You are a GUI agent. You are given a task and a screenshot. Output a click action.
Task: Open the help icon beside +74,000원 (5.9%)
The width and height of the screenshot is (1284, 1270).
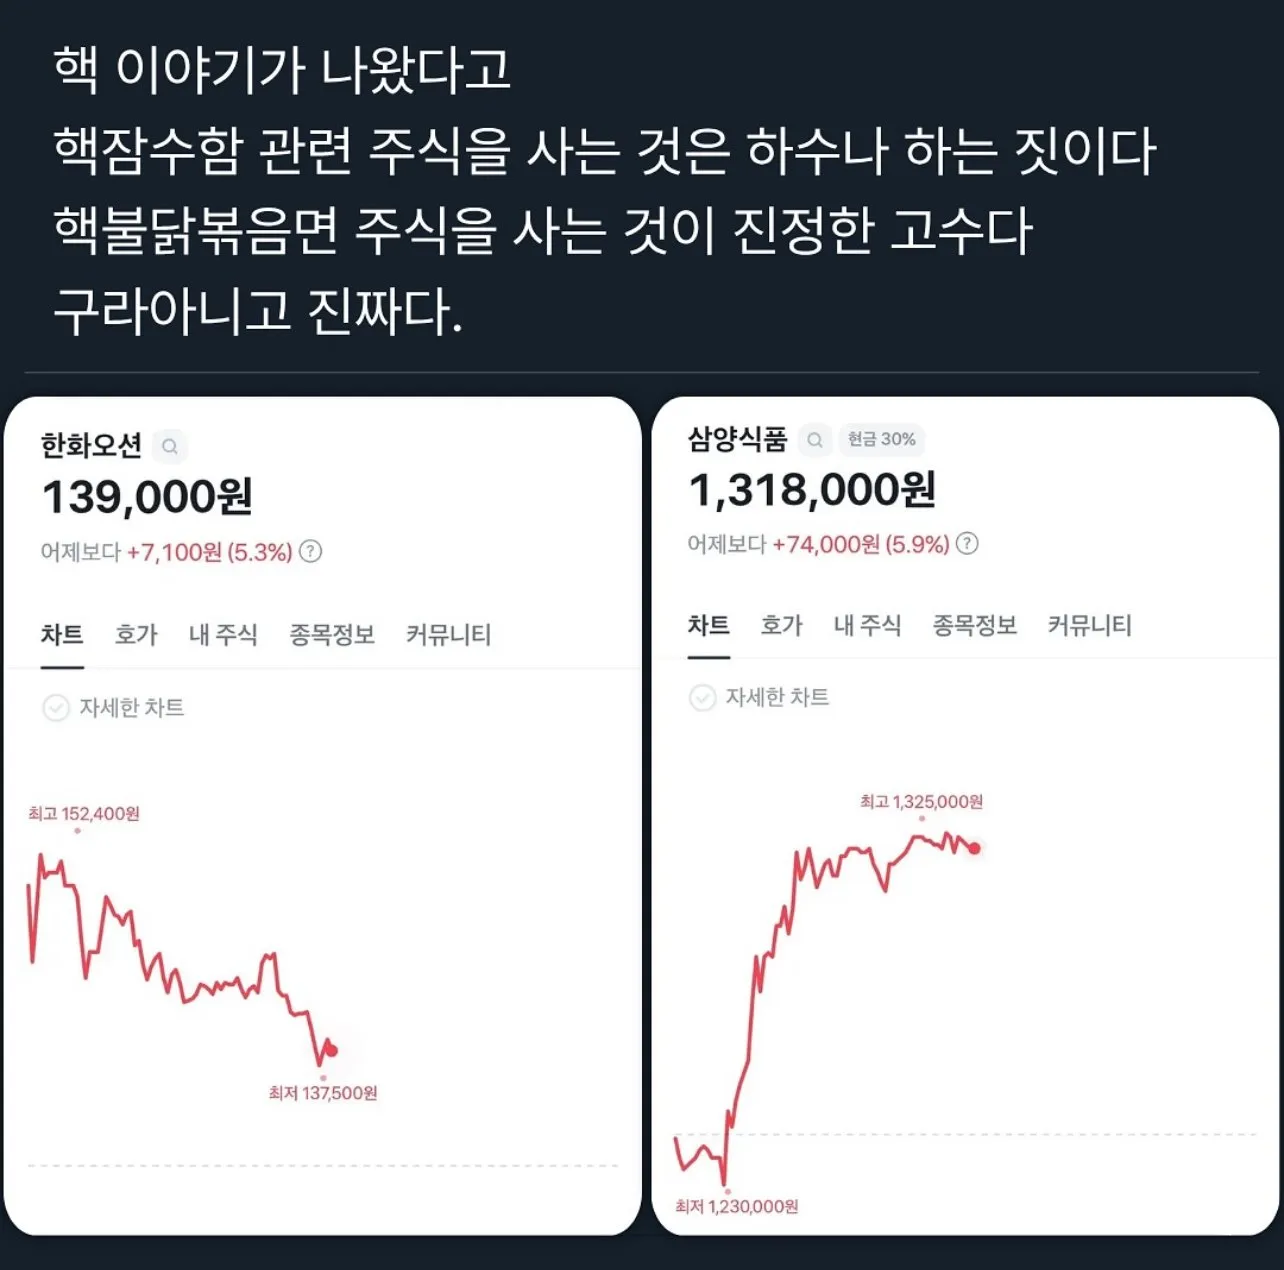[966, 544]
